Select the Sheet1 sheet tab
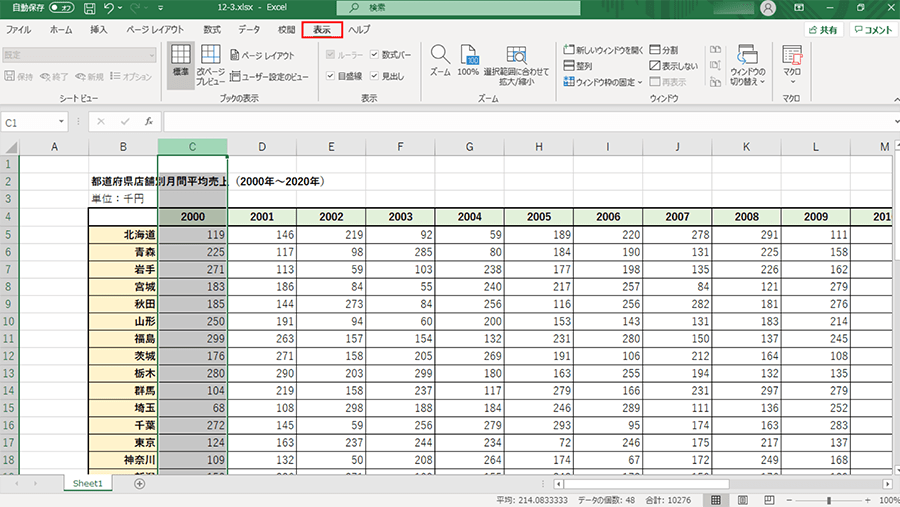This screenshot has height=507, width=900. (x=87, y=483)
